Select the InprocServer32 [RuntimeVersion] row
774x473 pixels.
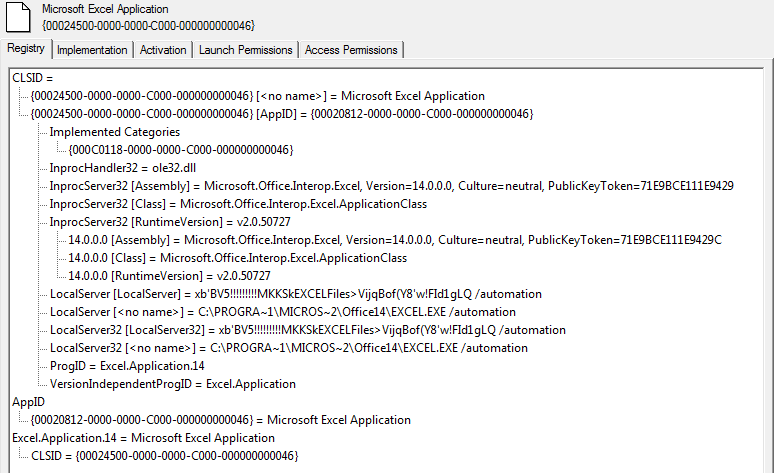click(x=170, y=222)
